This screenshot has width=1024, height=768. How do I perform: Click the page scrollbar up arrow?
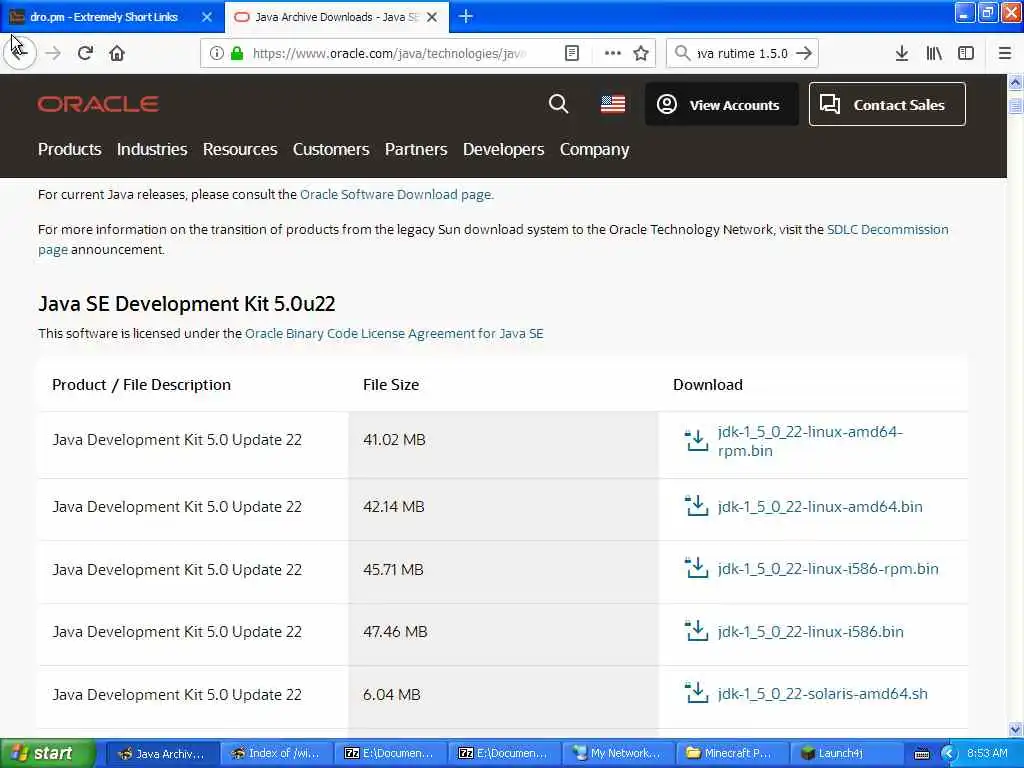click(x=1015, y=82)
